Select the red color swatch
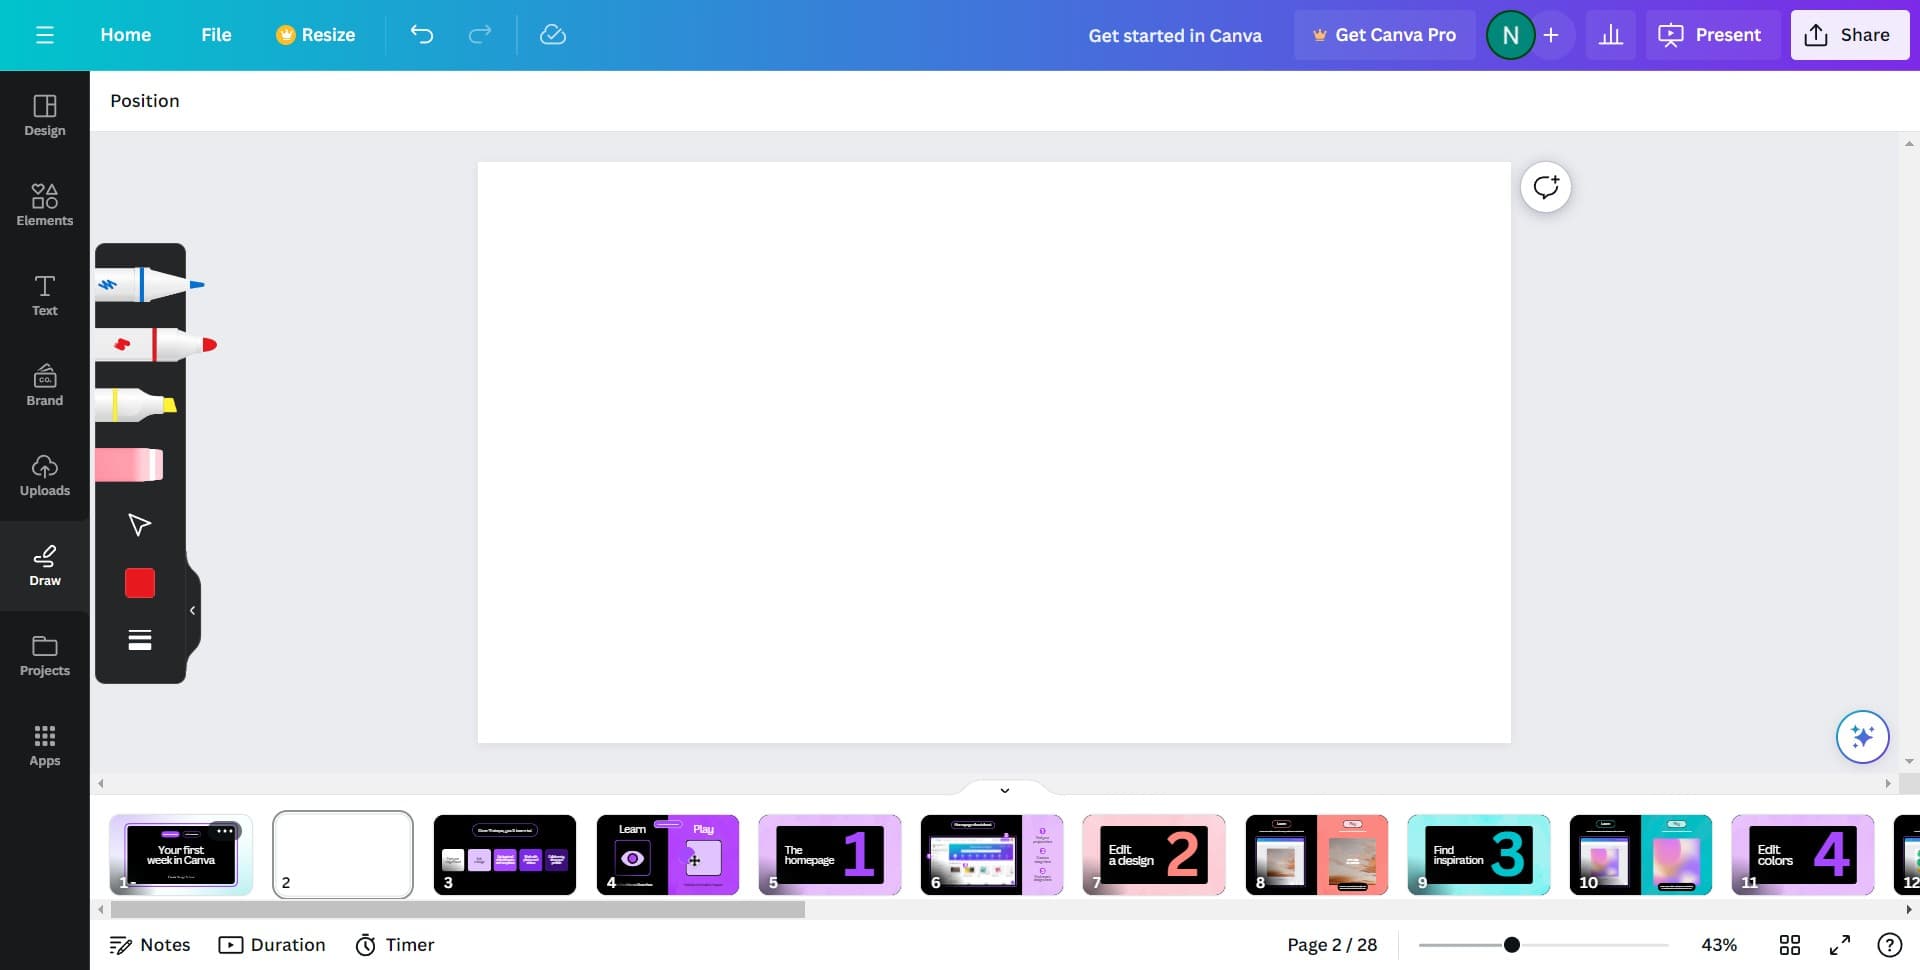 pyautogui.click(x=139, y=582)
